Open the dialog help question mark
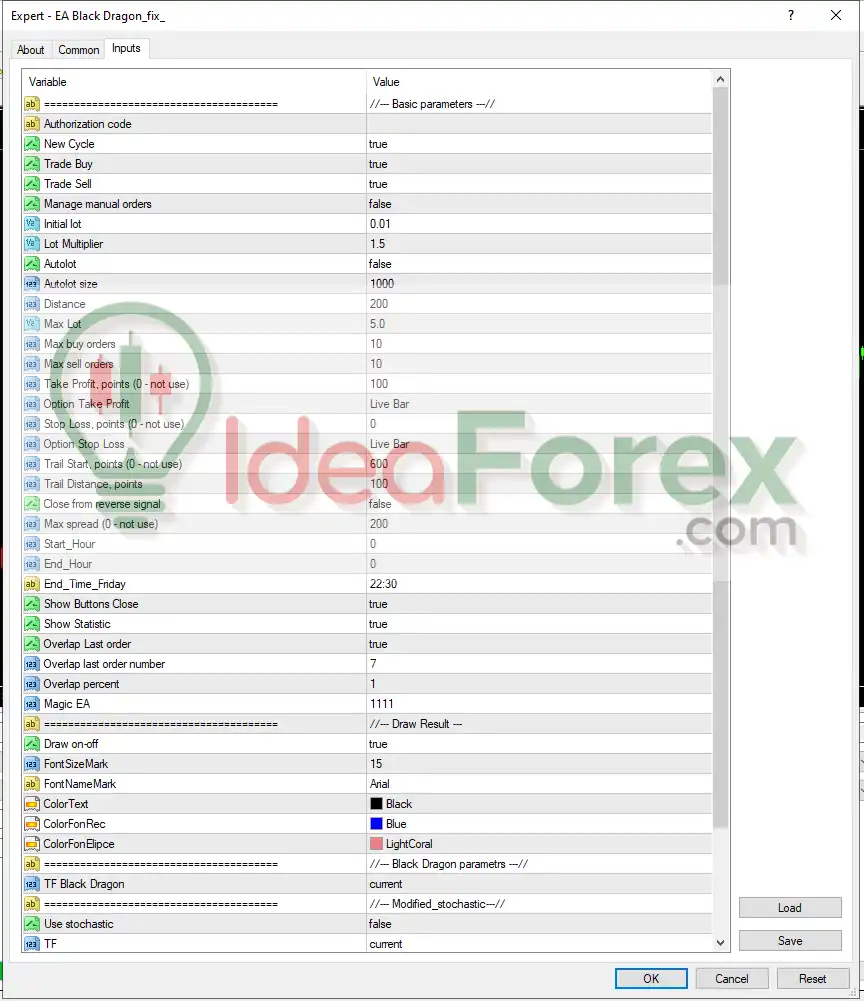 point(791,15)
